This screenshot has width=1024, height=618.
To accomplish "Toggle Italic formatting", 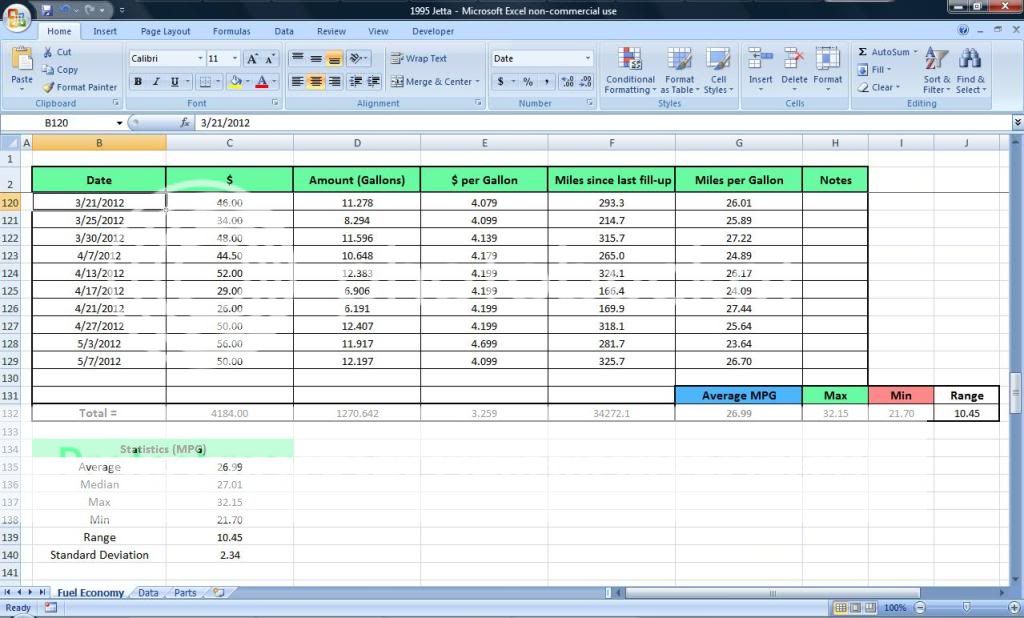I will tap(156, 82).
